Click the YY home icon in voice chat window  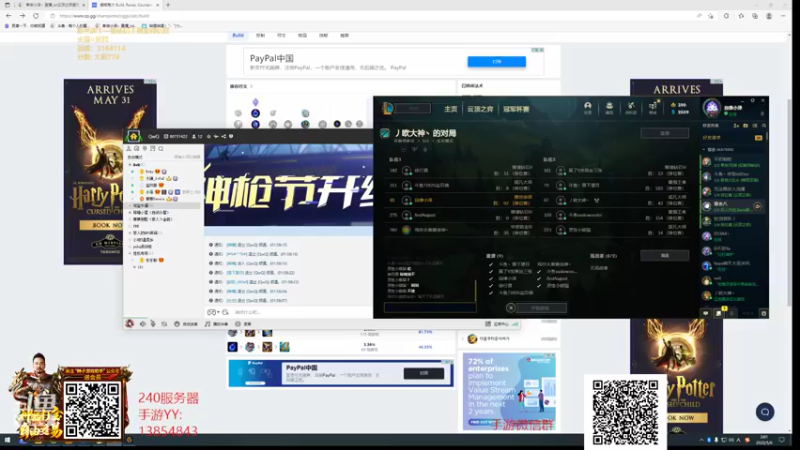pyautogui.click(x=134, y=136)
